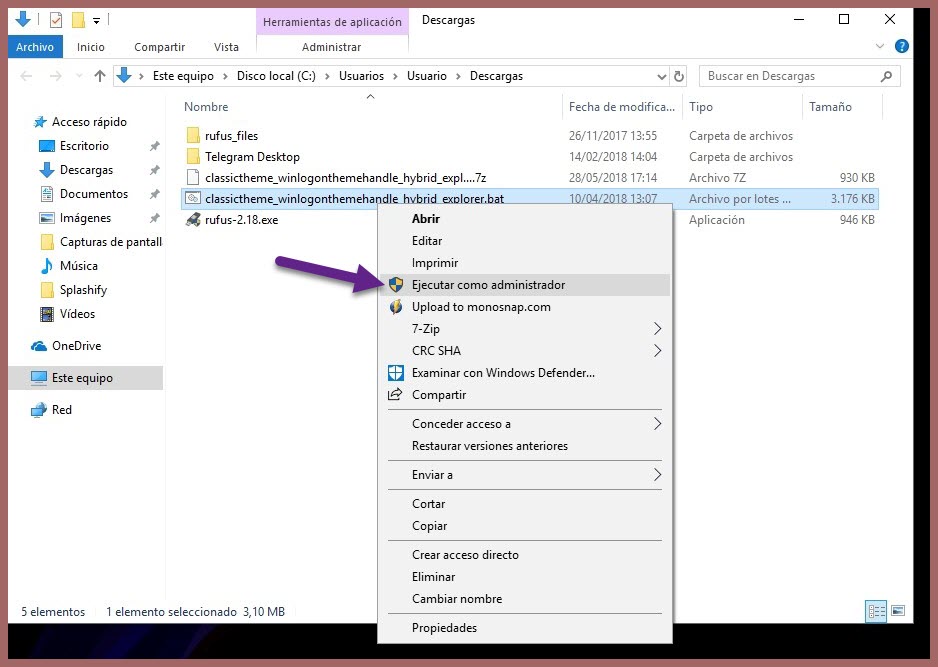Expand the 7-Zip submenu

[x=657, y=329]
